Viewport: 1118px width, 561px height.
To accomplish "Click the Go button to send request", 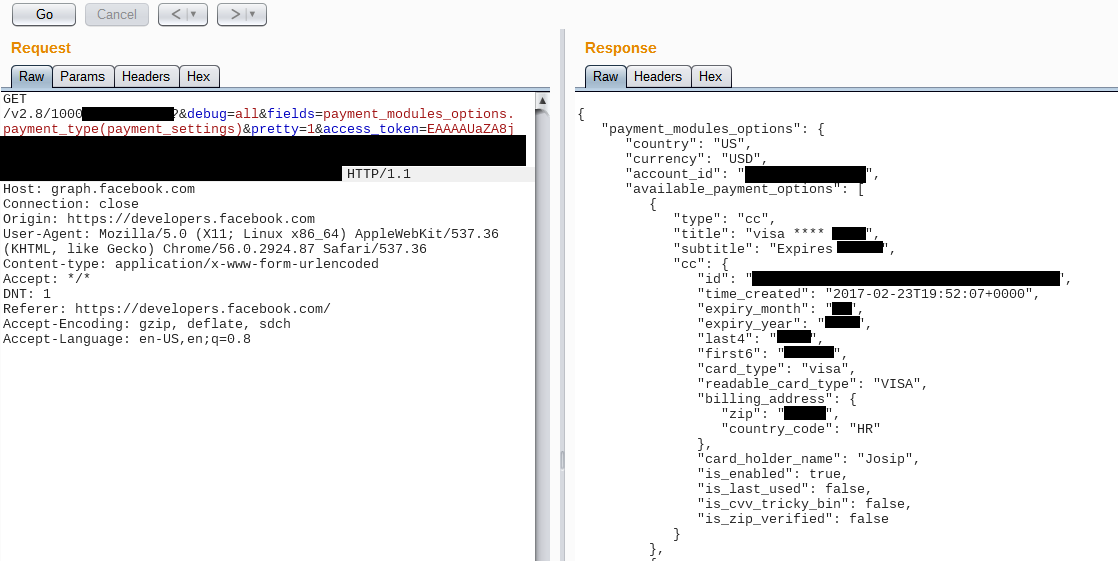I will [44, 14].
